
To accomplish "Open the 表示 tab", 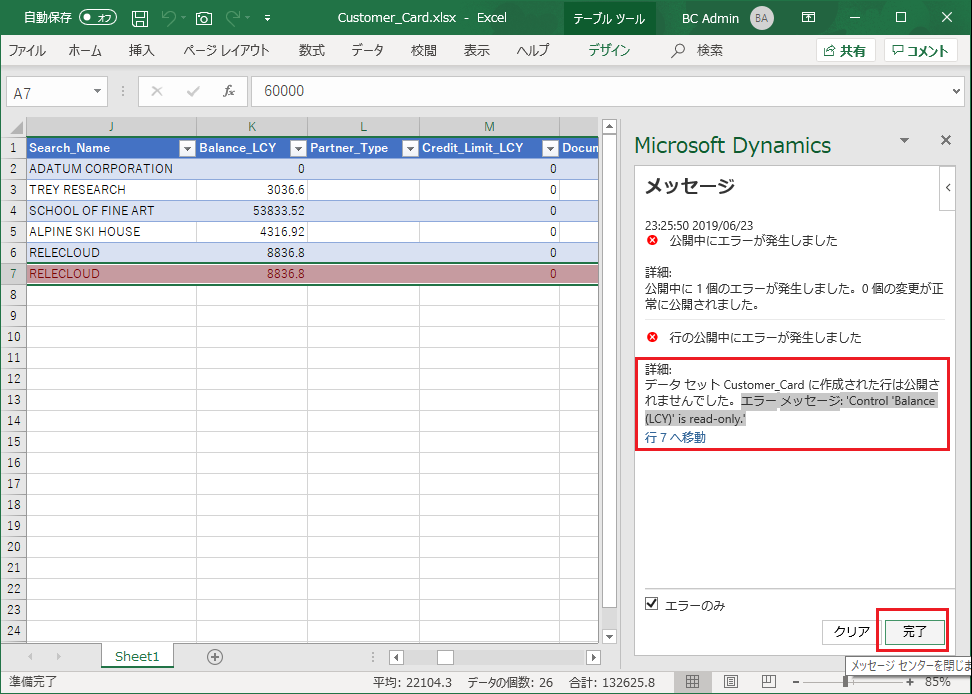I will point(477,50).
